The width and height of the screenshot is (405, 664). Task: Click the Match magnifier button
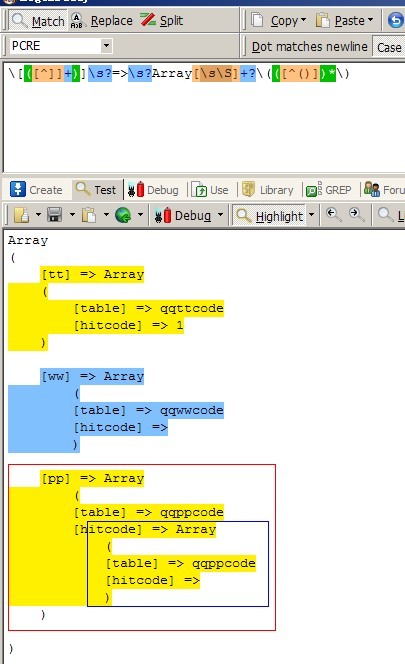(38, 20)
